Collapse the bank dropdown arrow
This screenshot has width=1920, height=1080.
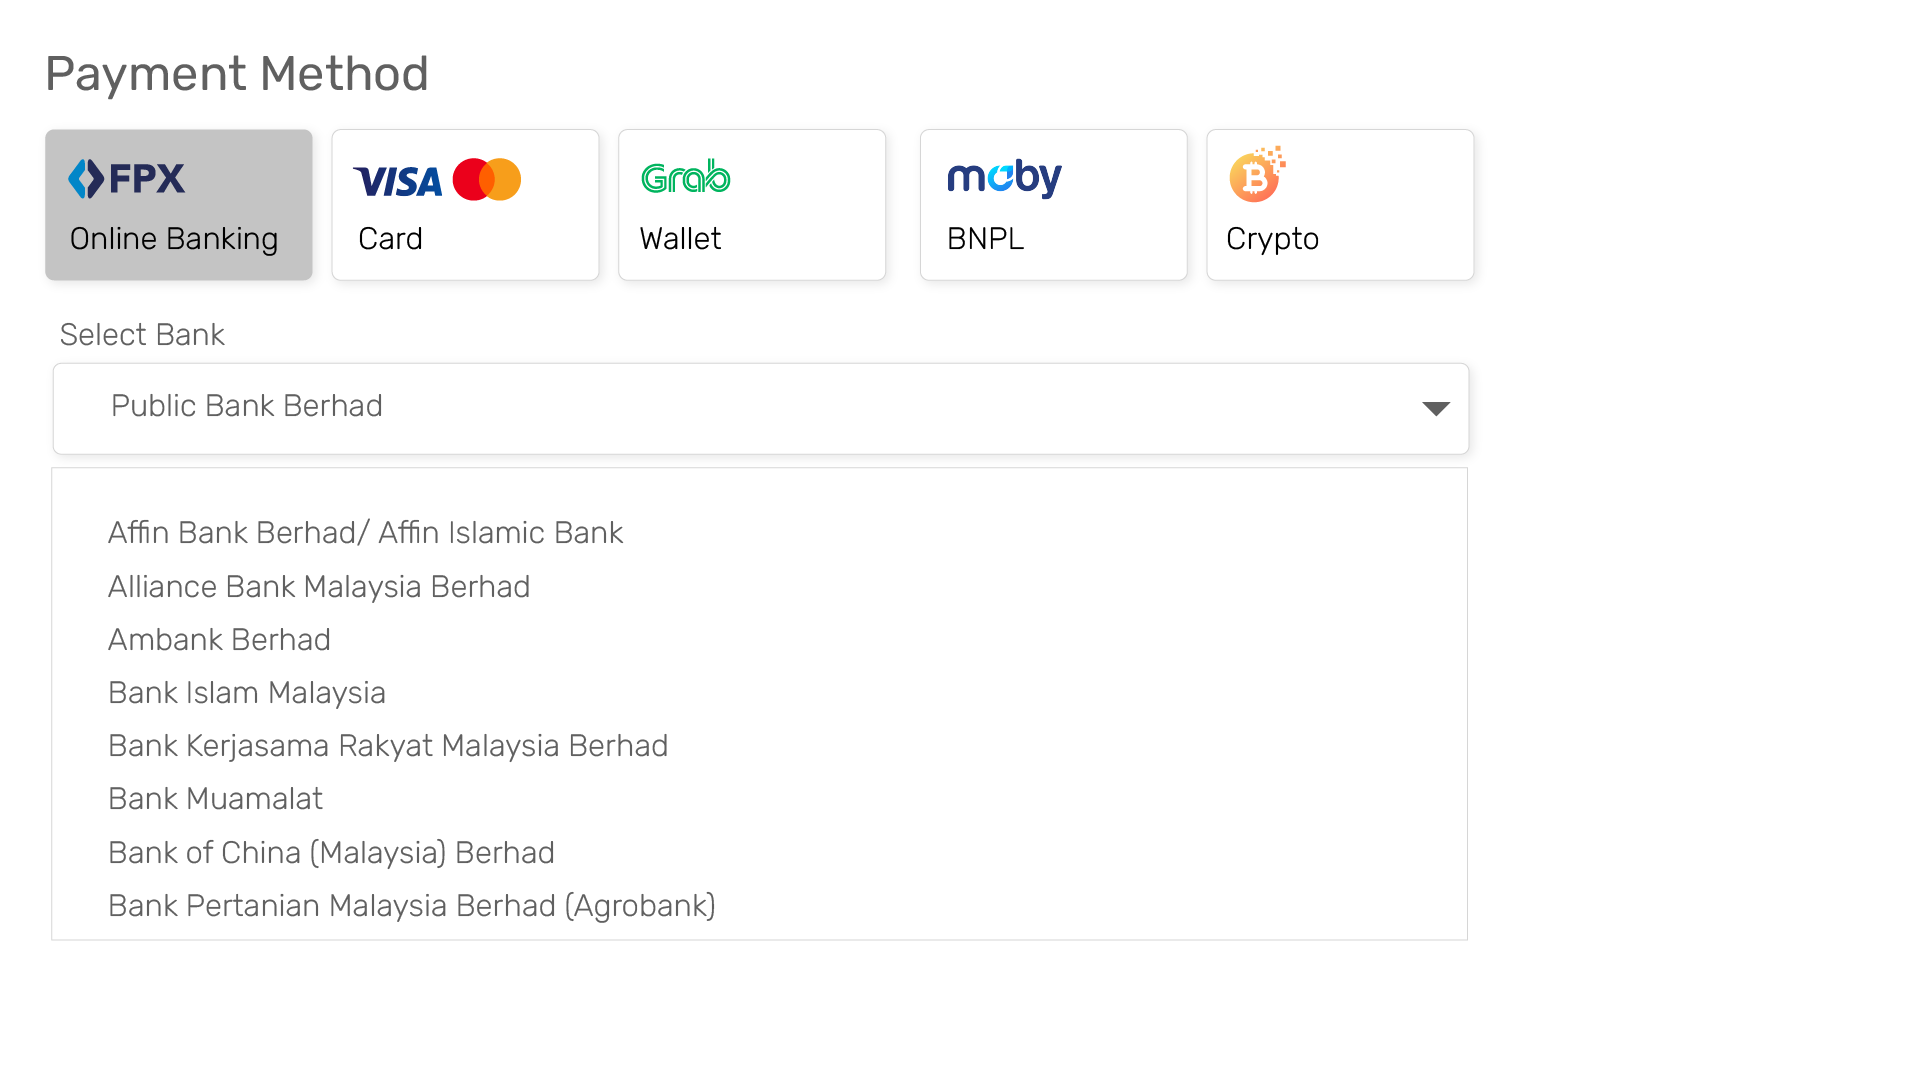click(1436, 408)
